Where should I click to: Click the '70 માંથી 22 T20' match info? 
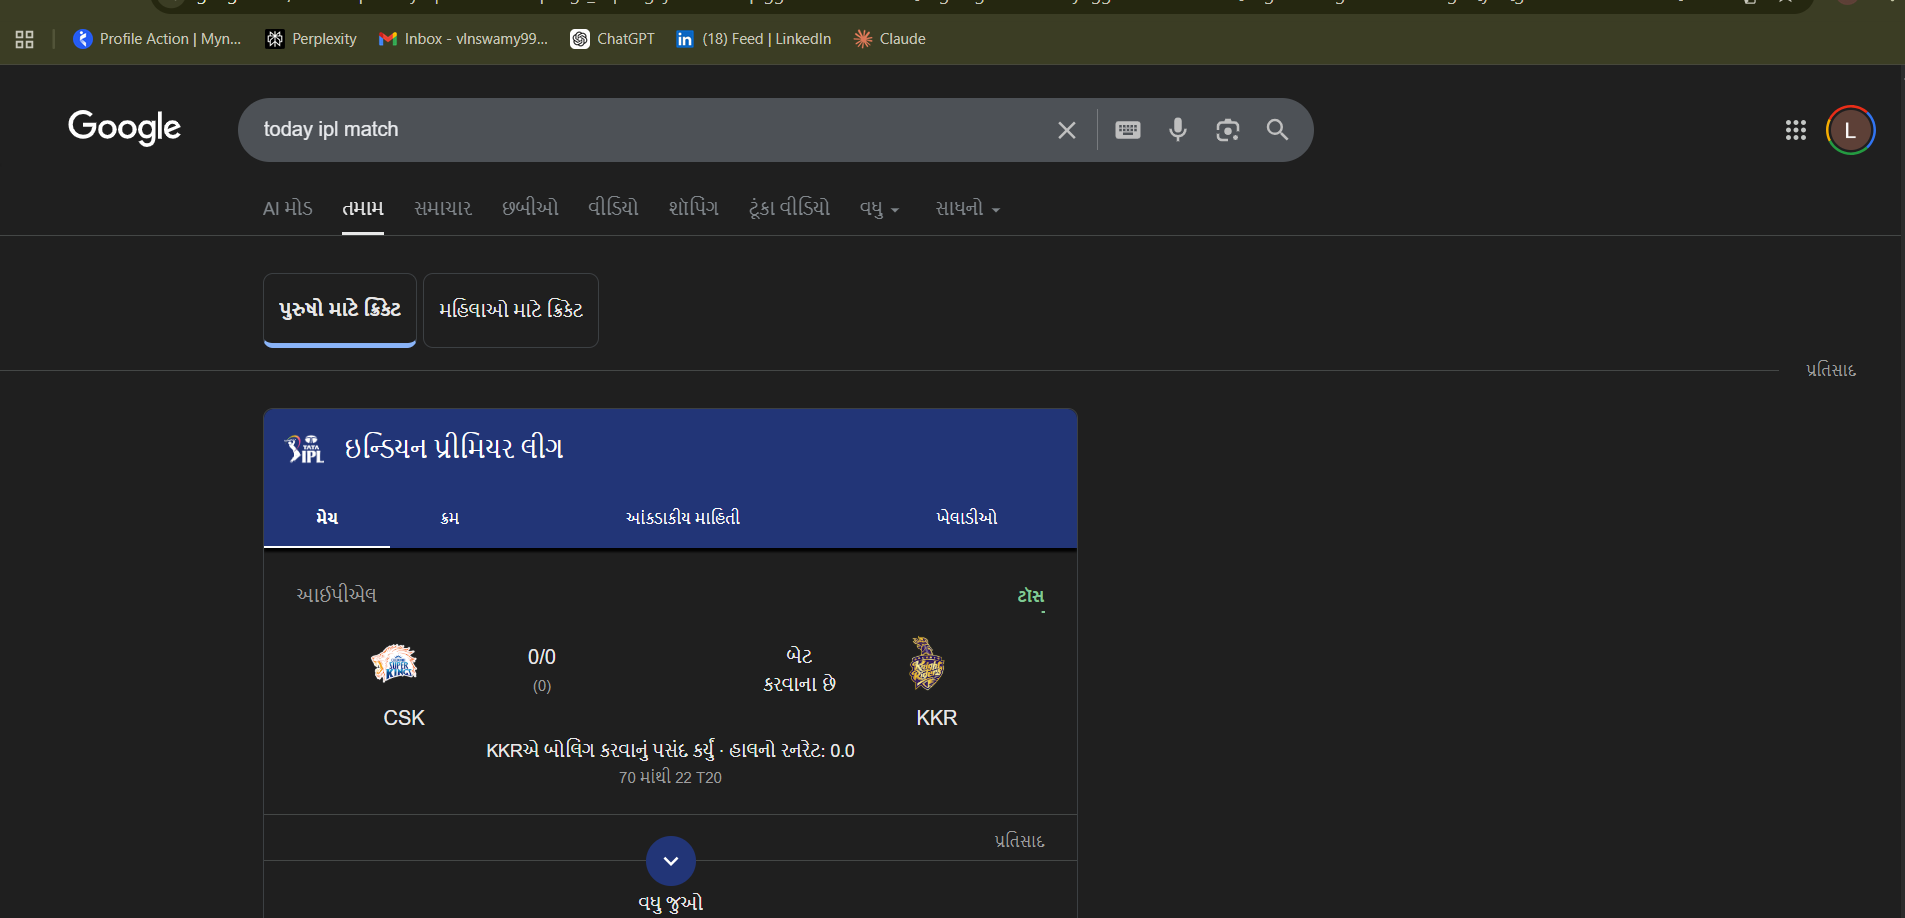tap(670, 777)
